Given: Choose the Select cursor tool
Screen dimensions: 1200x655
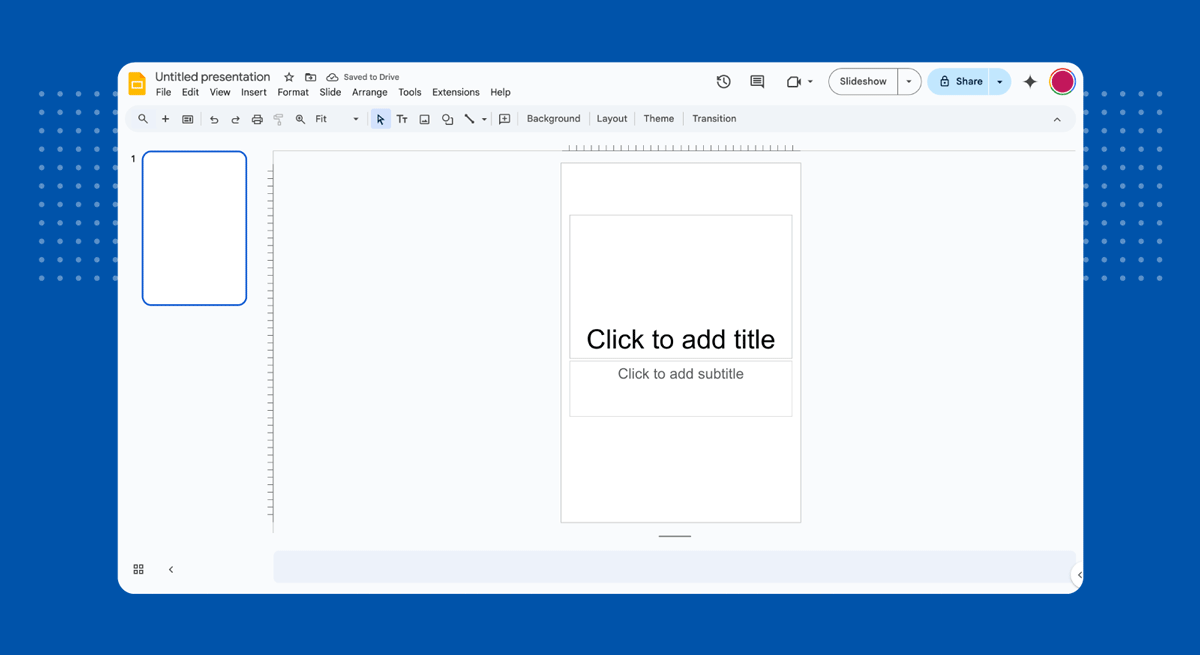Looking at the screenshot, I should pos(380,119).
